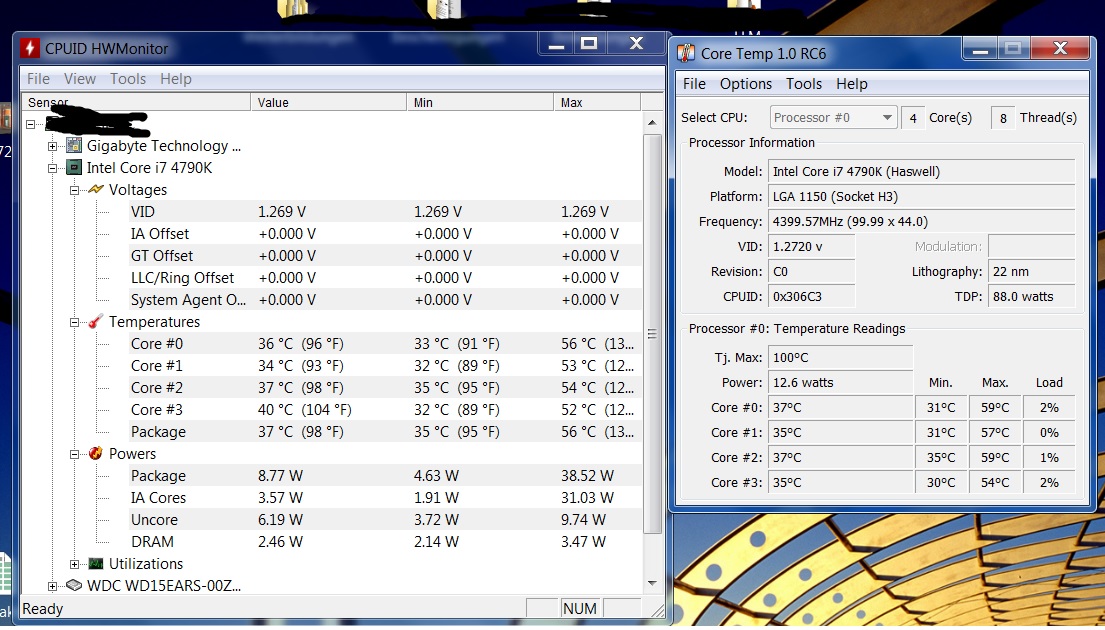Click the Lithography 22 nm field
The height and width of the screenshot is (630, 1105).
click(1032, 271)
